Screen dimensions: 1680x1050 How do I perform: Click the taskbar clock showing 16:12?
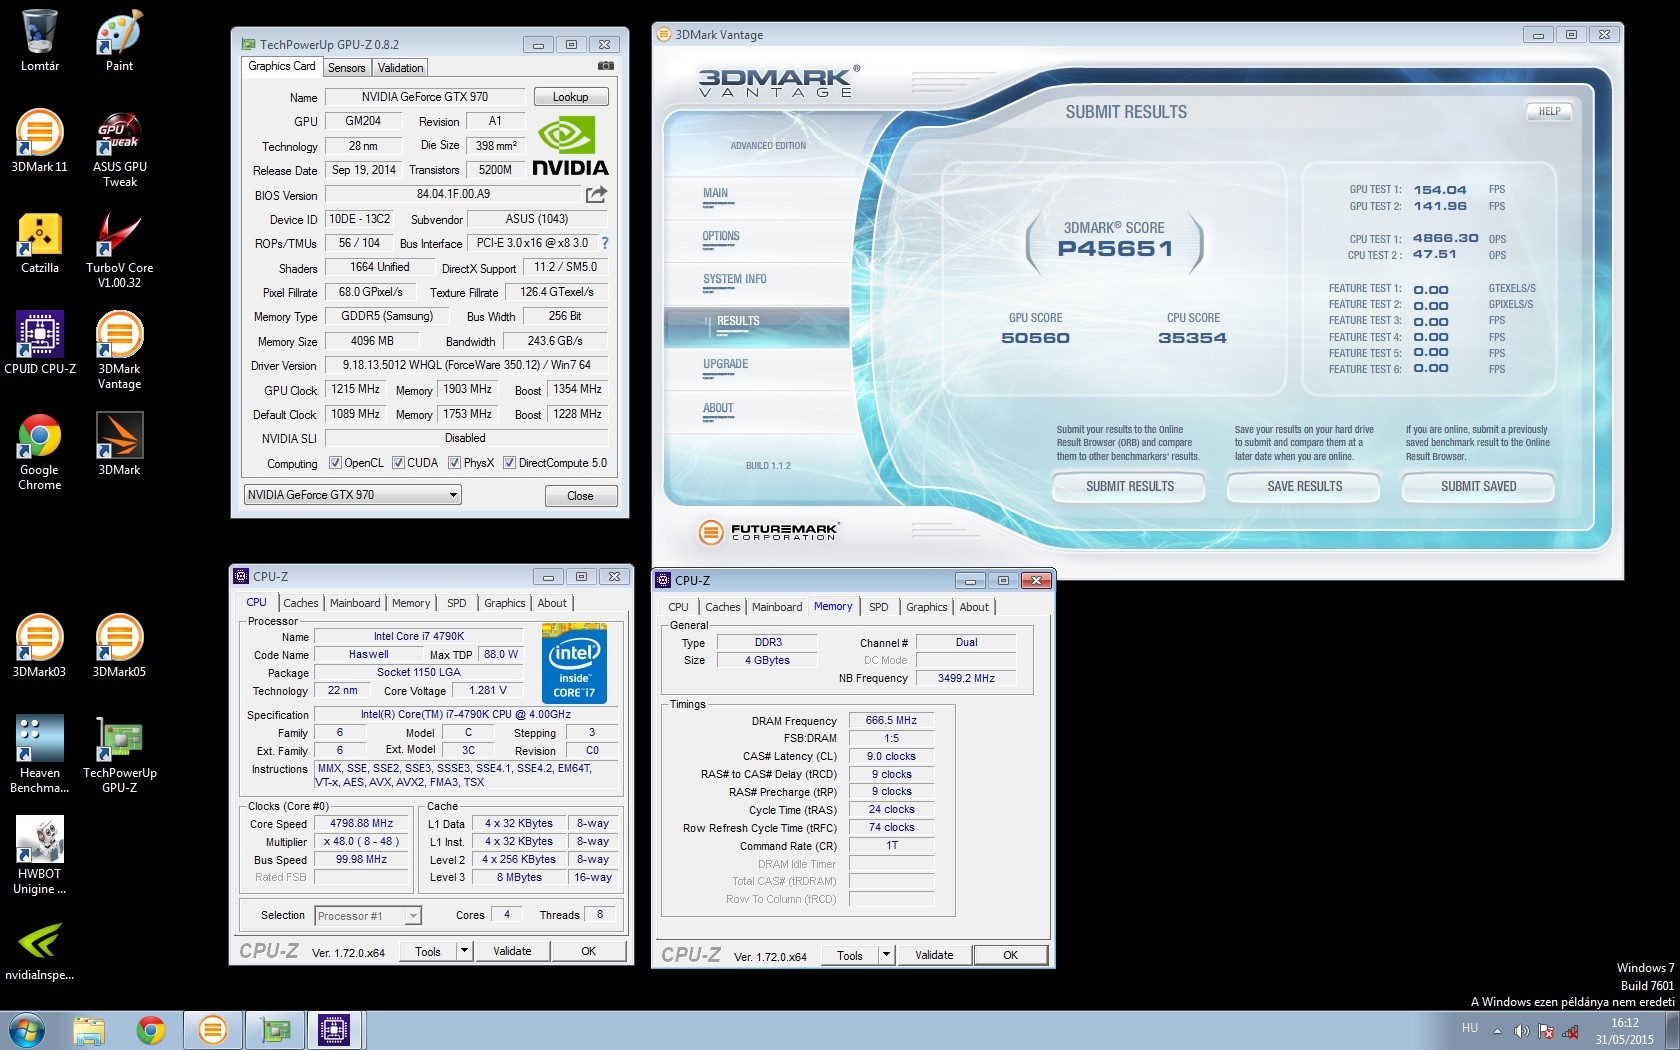(x=1625, y=1031)
